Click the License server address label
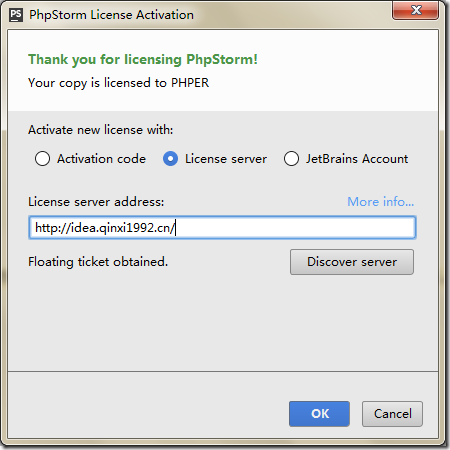The image size is (450, 450). [96, 202]
